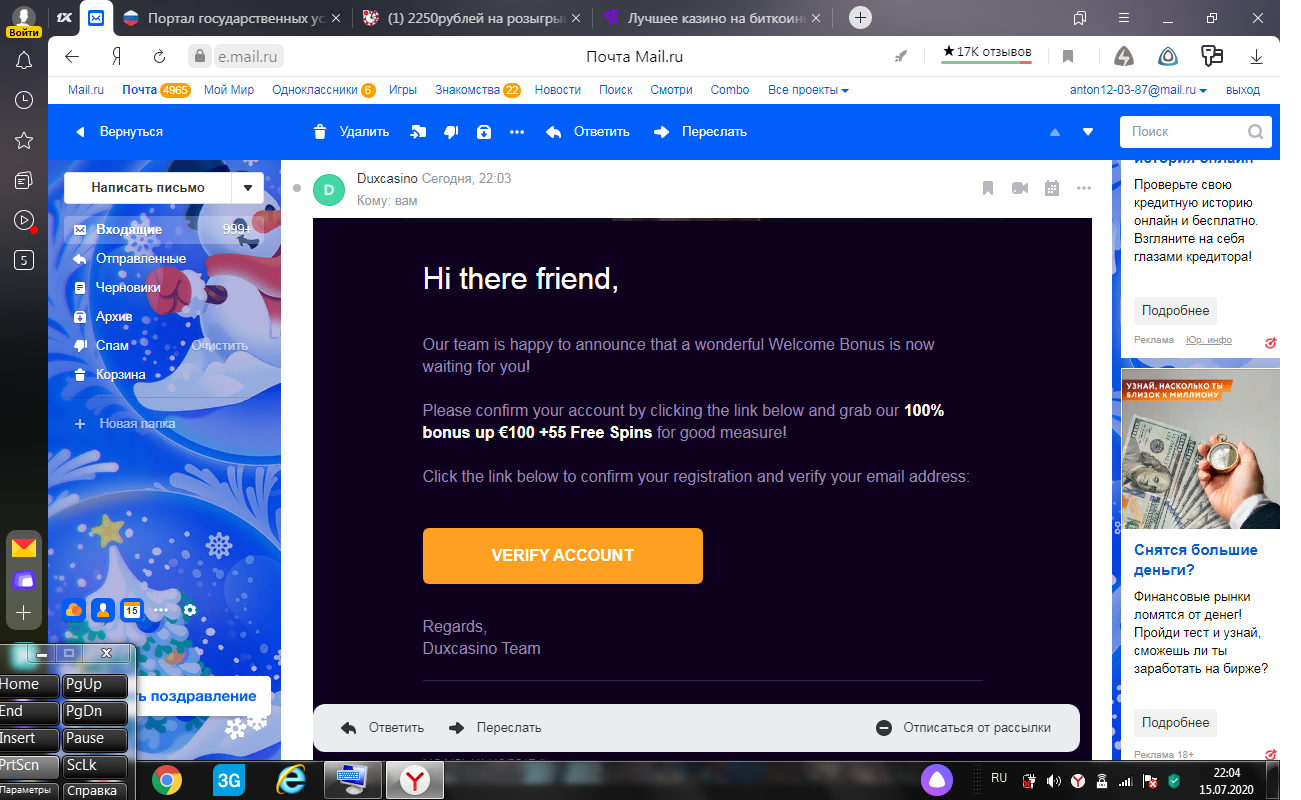Go to the previous email with up arrow

1054,132
